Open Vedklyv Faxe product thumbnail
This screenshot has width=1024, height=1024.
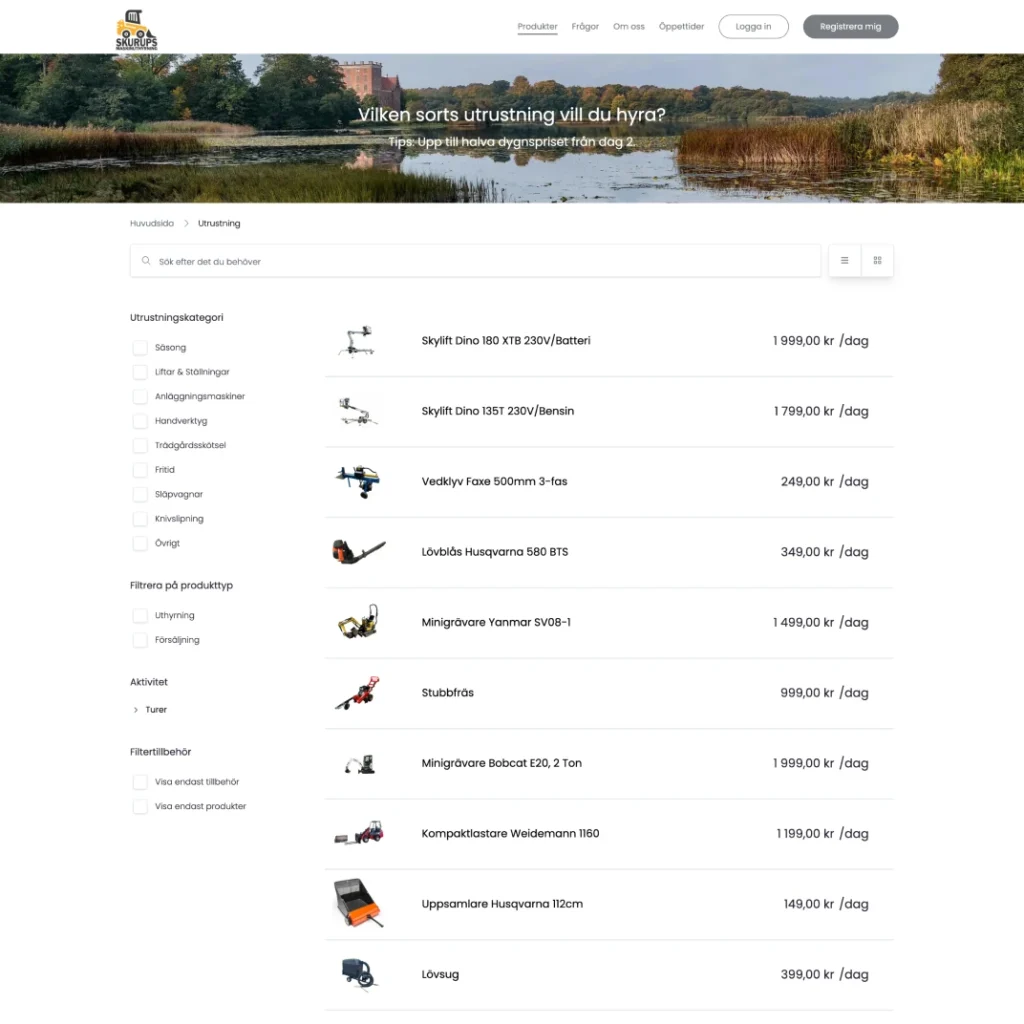pos(358,481)
